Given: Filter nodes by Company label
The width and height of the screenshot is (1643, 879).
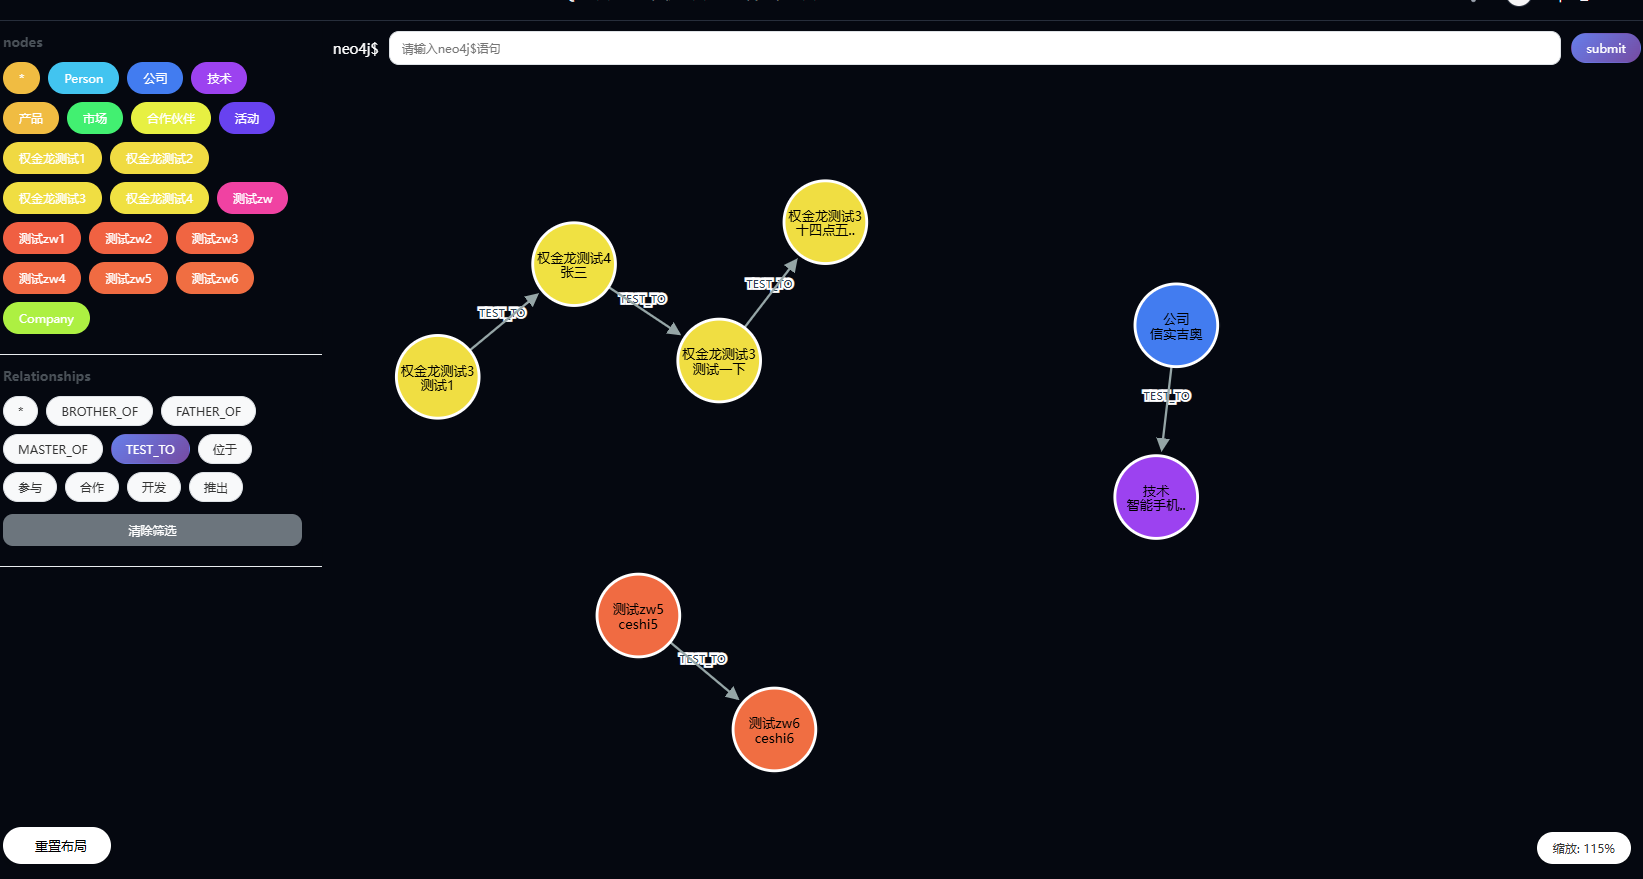Looking at the screenshot, I should tap(46, 319).
